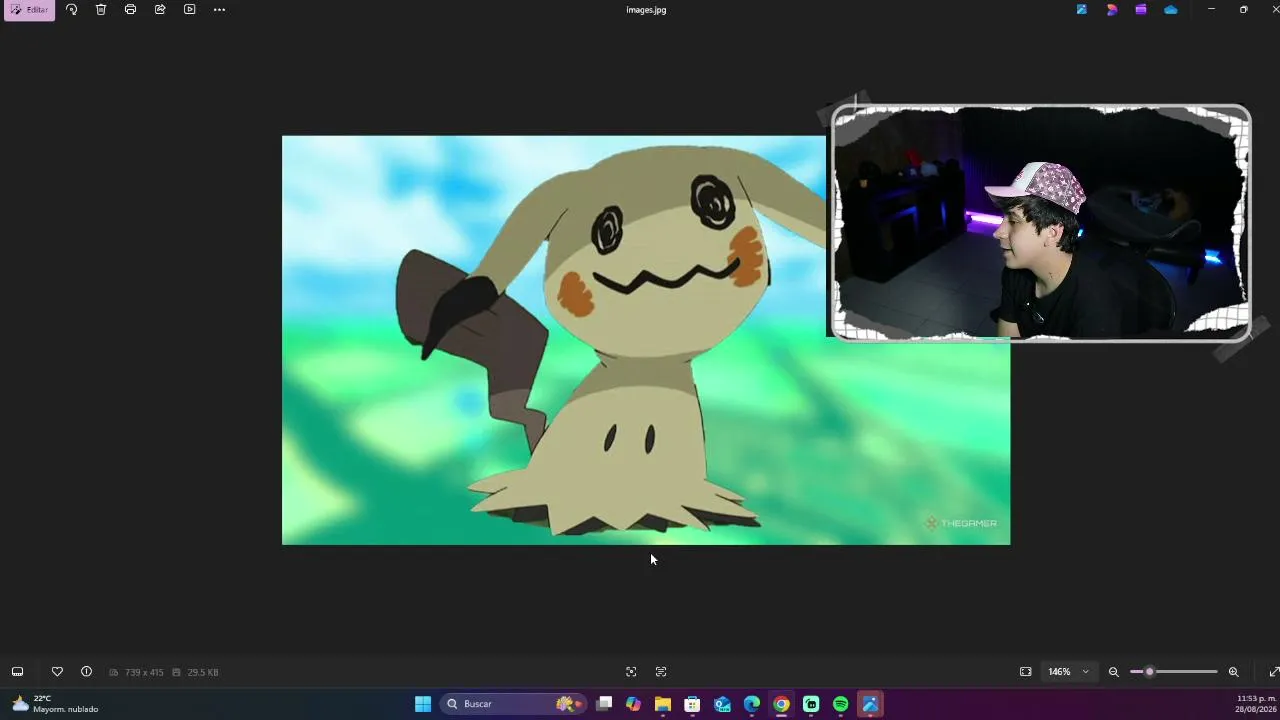Click the 29.5 KB file size text
Screen dimensions: 1280x720
(x=203, y=673)
